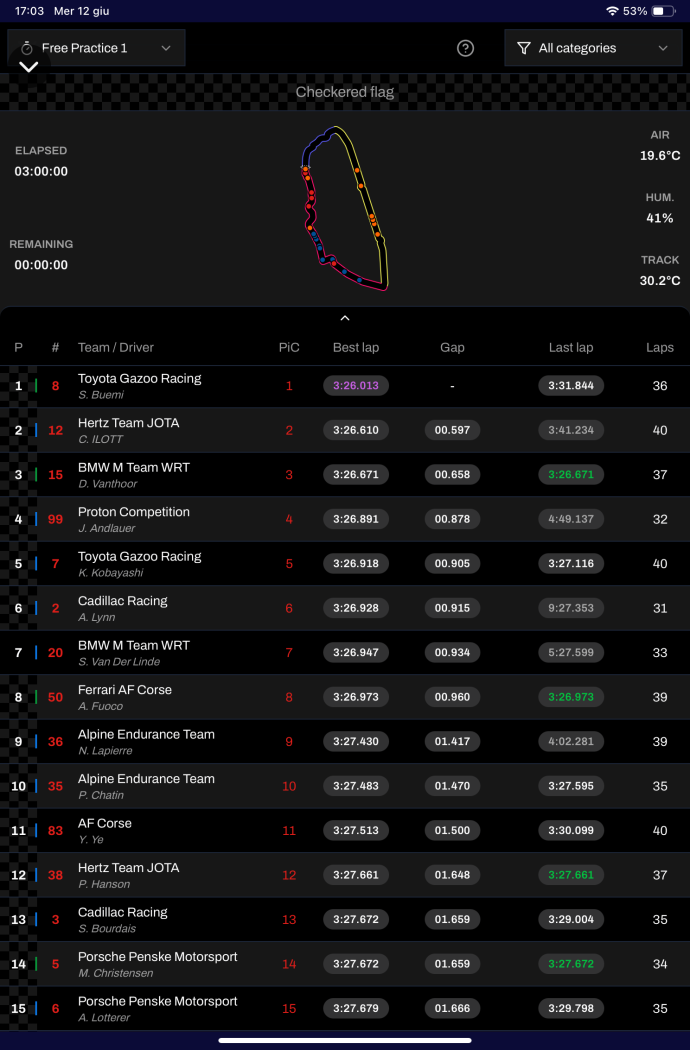This screenshot has height=1050, width=690.
Task: Click the Laps column header
Action: tap(660, 348)
